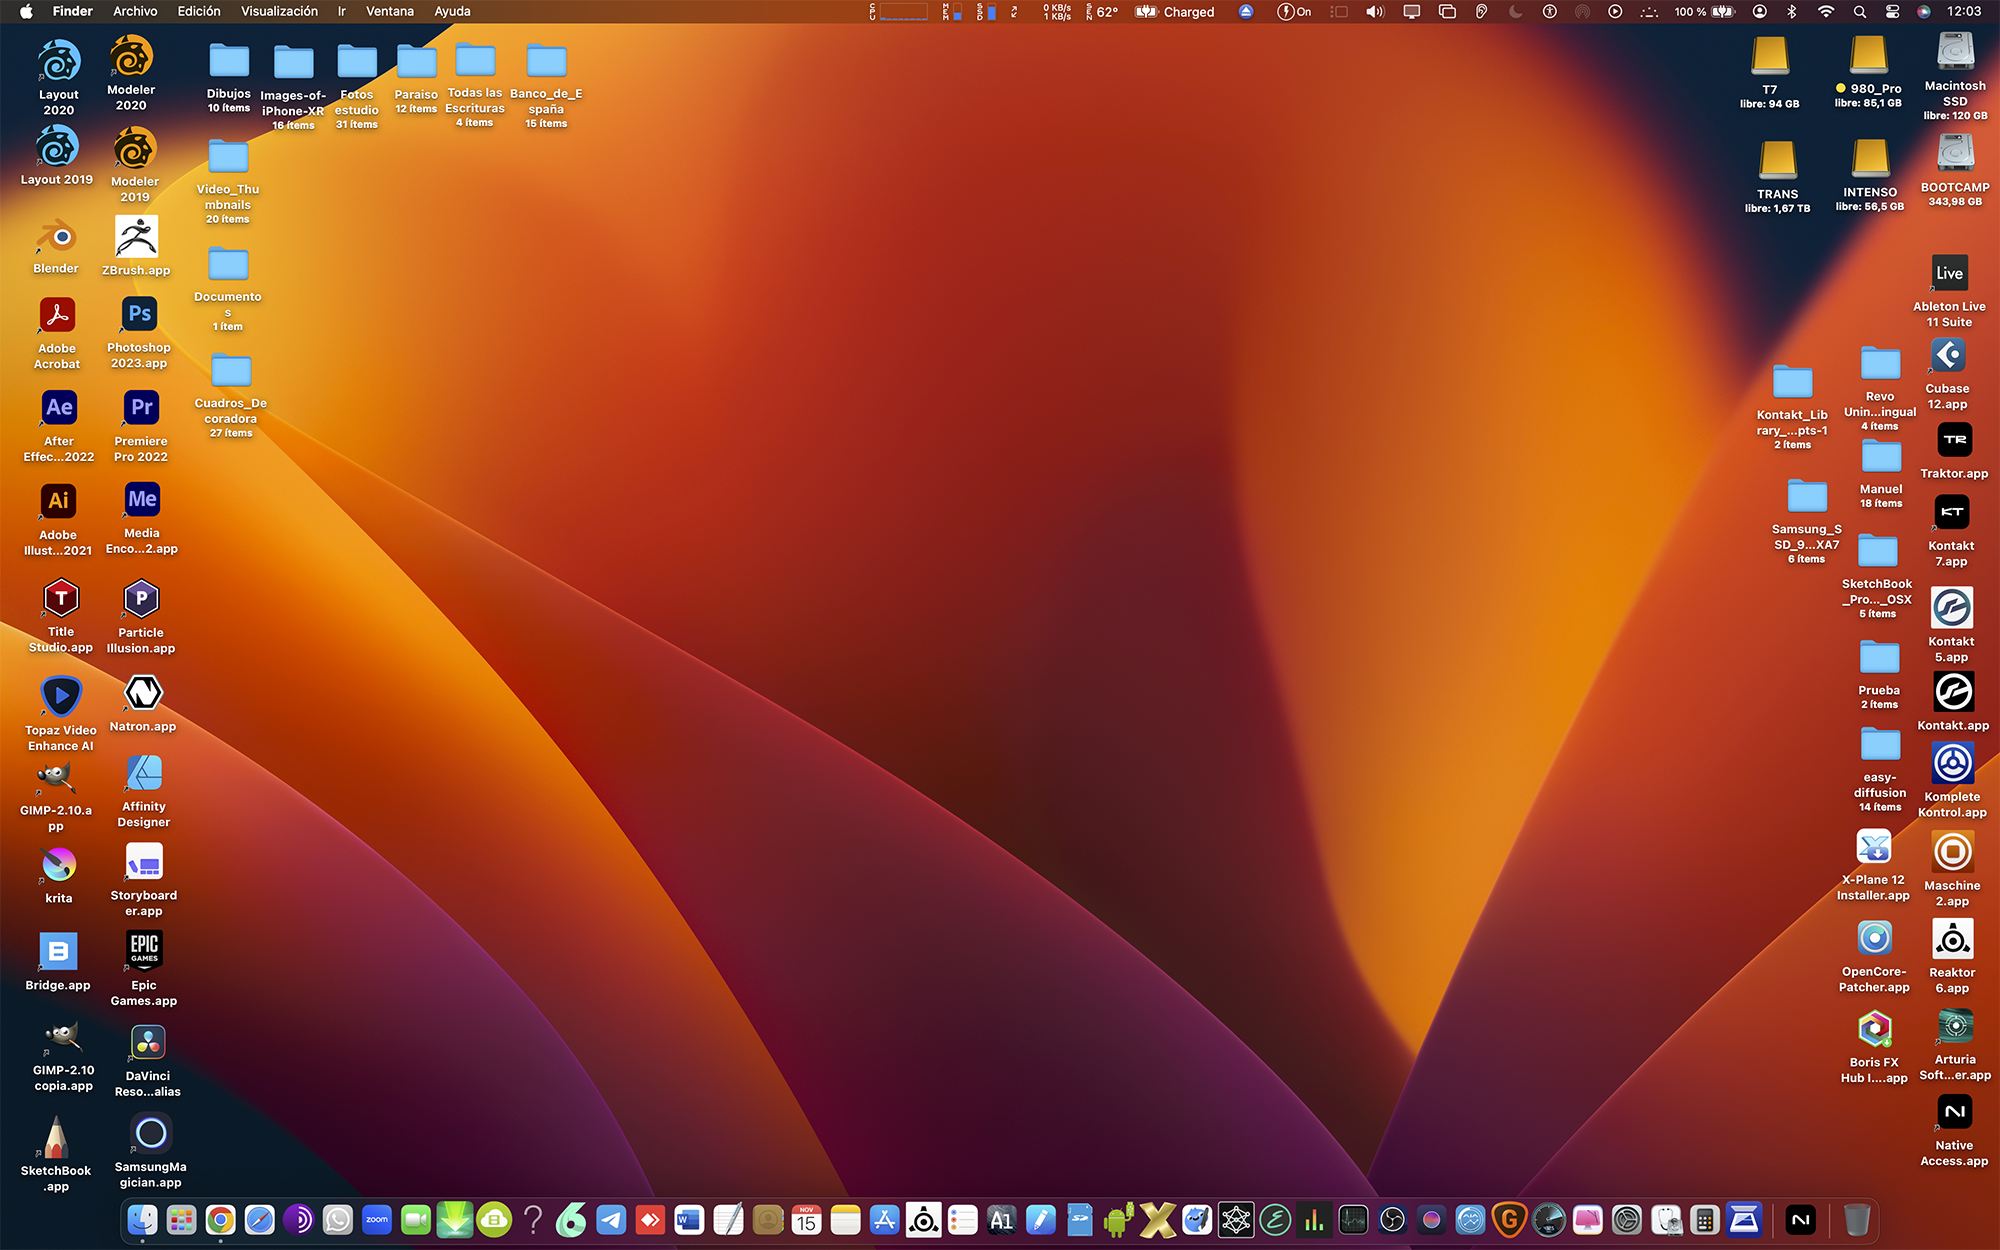Toggle Bluetooth in the menu bar

[x=1792, y=12]
